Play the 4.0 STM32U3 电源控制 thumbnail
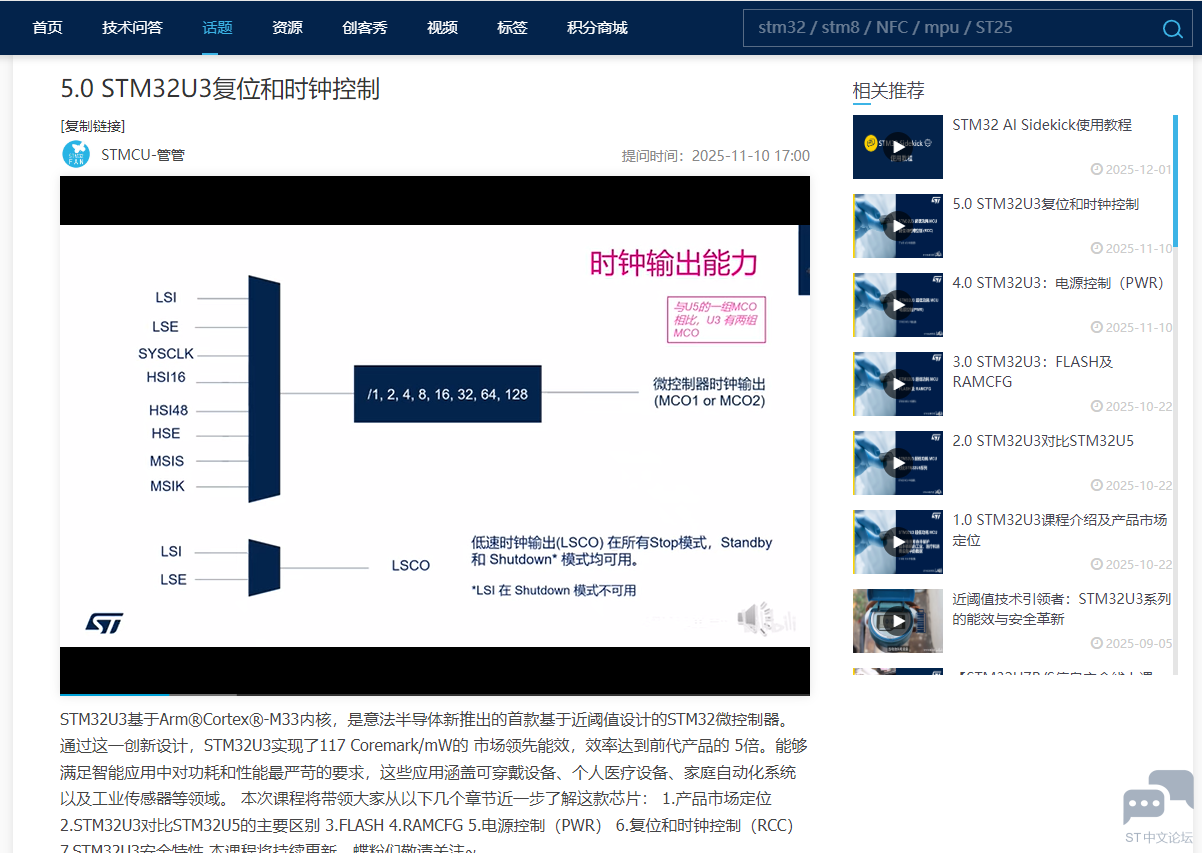Image resolution: width=1202 pixels, height=853 pixels. [898, 305]
